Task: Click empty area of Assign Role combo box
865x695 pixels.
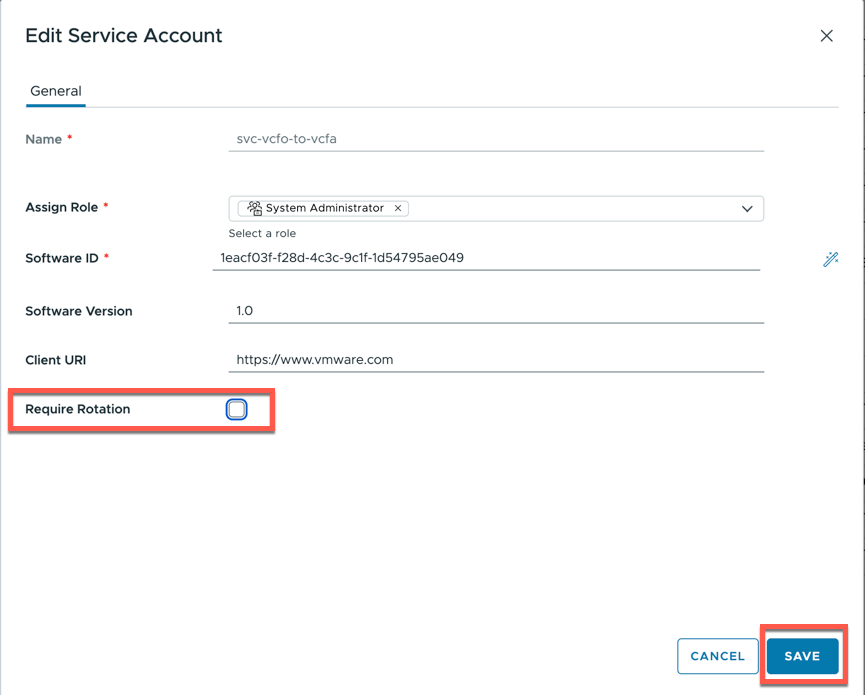Action: click(570, 208)
